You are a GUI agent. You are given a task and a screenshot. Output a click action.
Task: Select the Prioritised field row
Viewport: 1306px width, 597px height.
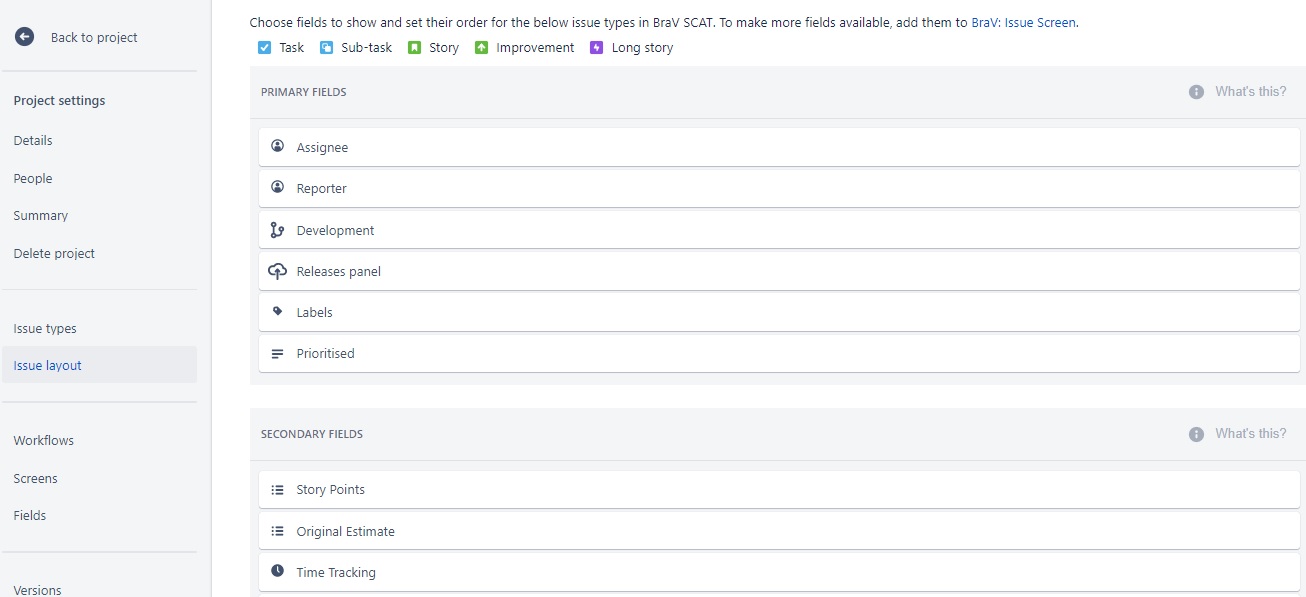(779, 354)
